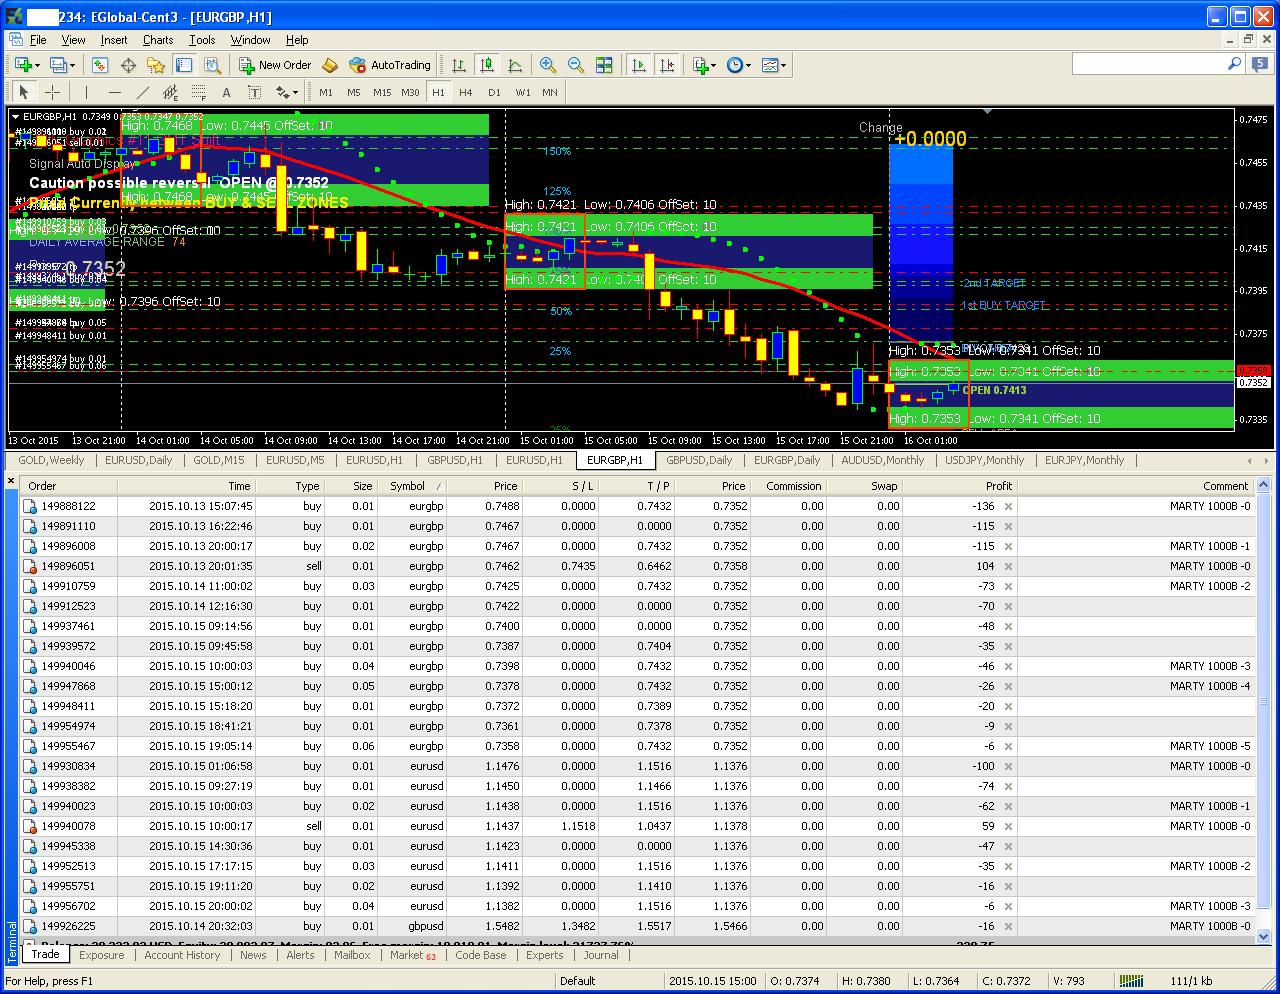This screenshot has width=1280, height=994.
Task: Switch to H4 timeframe
Action: [466, 92]
